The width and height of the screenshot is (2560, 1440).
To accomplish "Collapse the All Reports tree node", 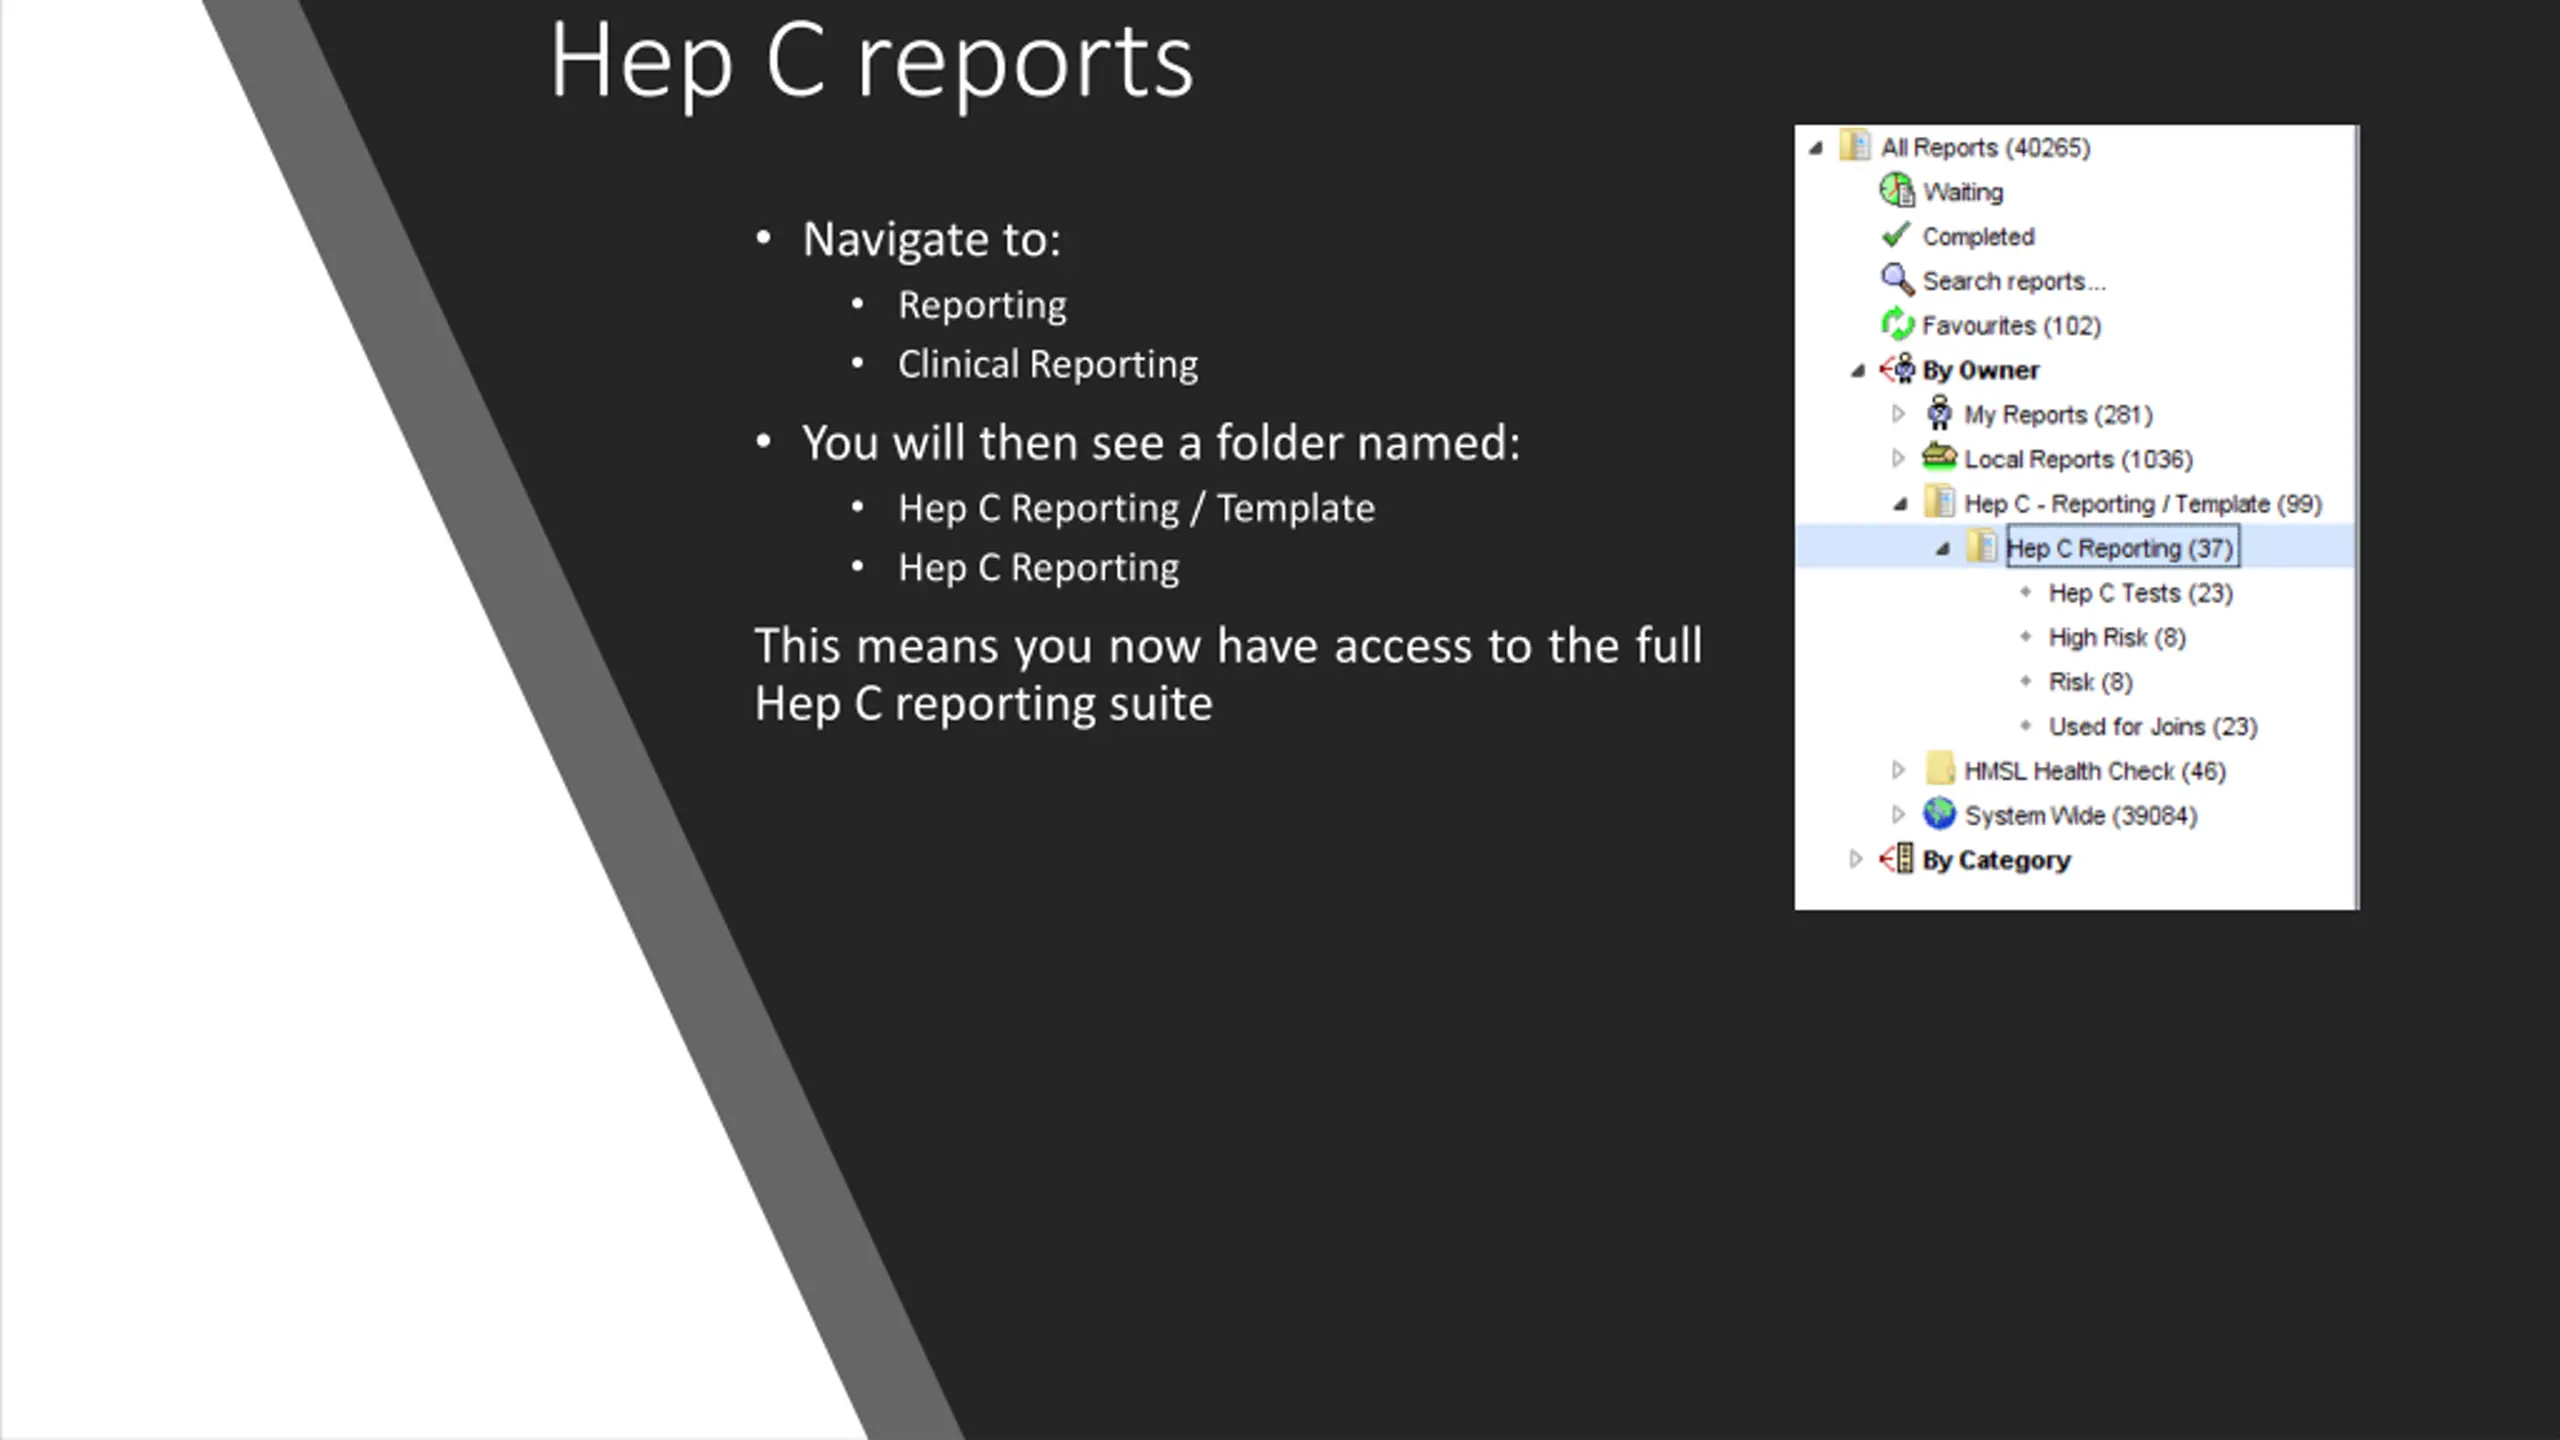I will (1816, 149).
